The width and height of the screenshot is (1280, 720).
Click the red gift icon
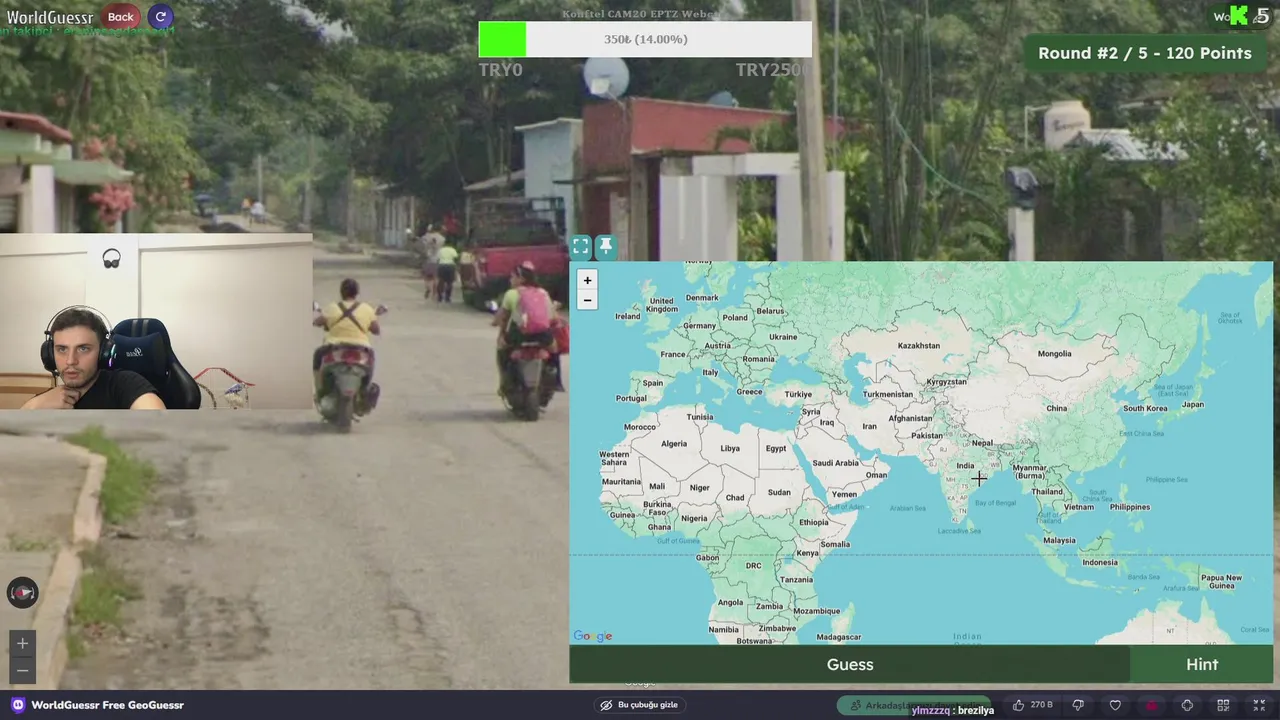pyautogui.click(x=1151, y=705)
